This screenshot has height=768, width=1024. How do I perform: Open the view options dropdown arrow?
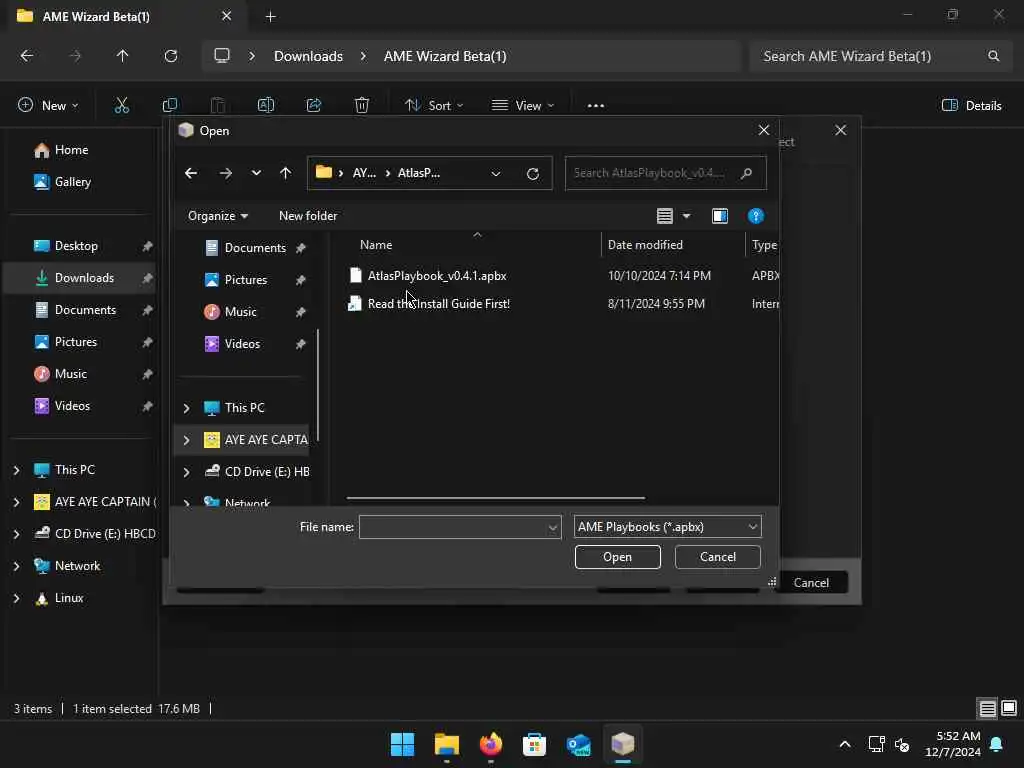[x=686, y=216]
